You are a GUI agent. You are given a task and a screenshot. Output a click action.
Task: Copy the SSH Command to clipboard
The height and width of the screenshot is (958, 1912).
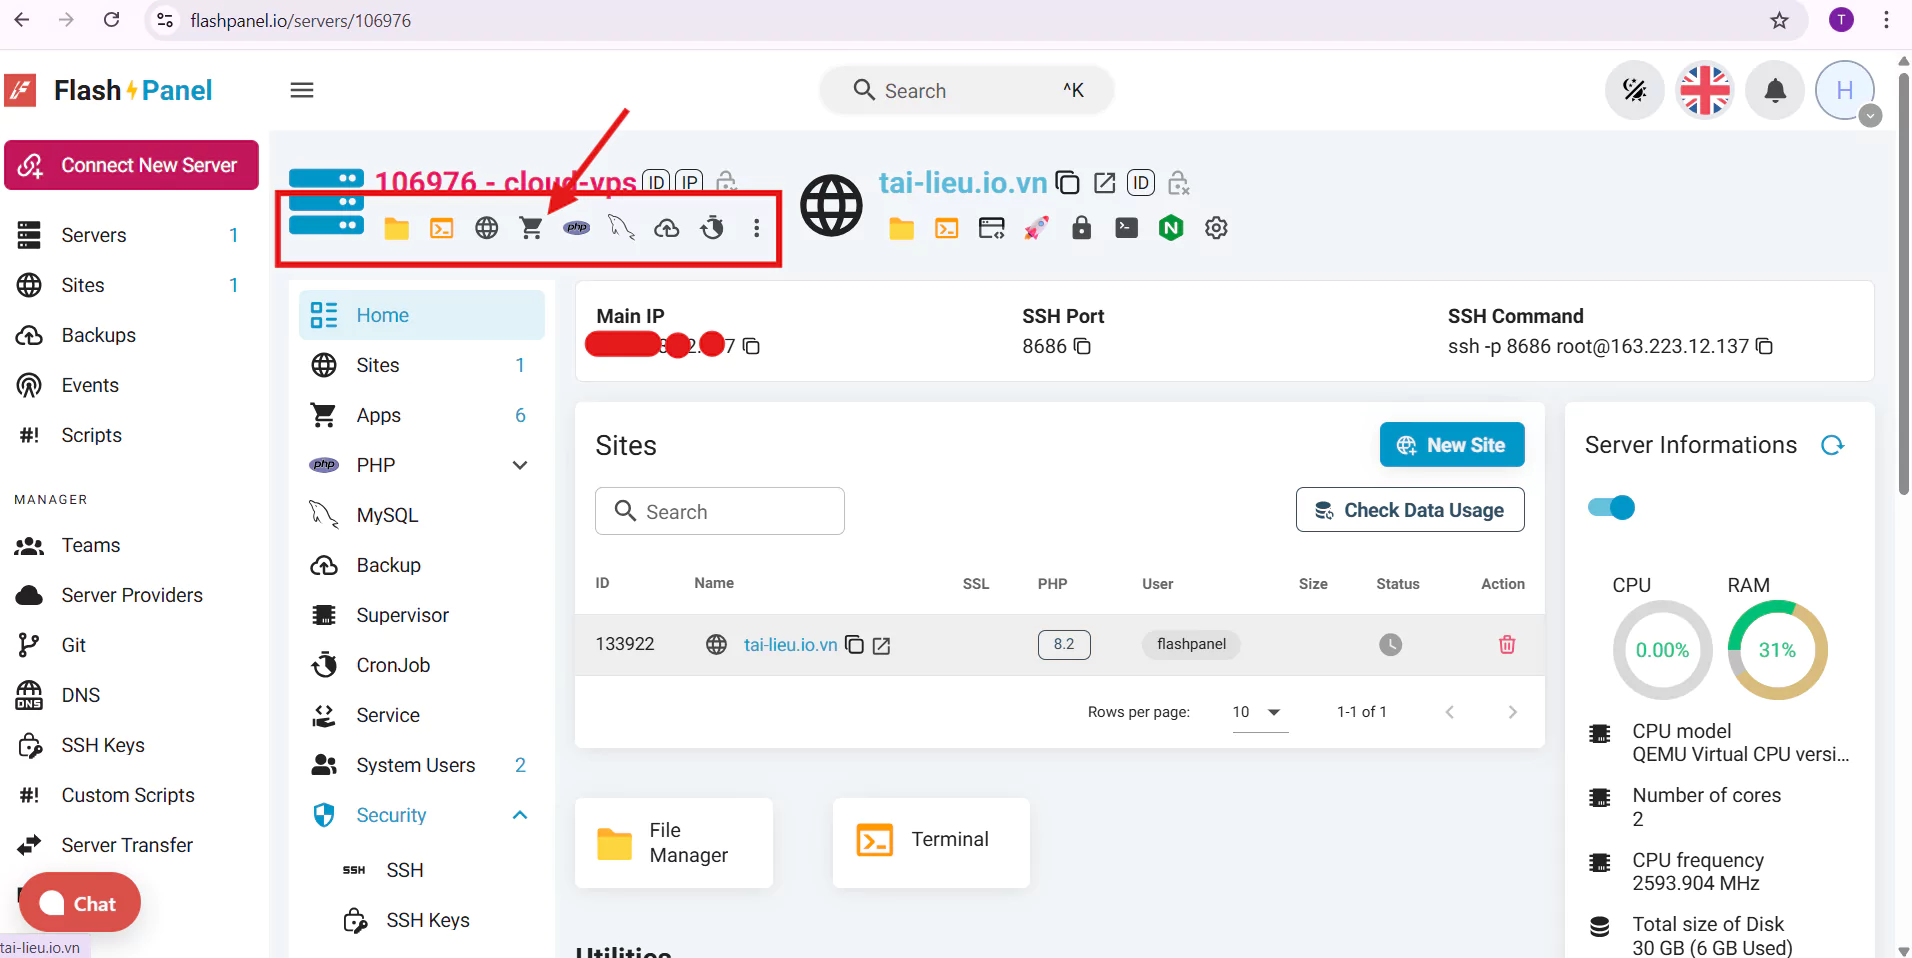click(1765, 346)
